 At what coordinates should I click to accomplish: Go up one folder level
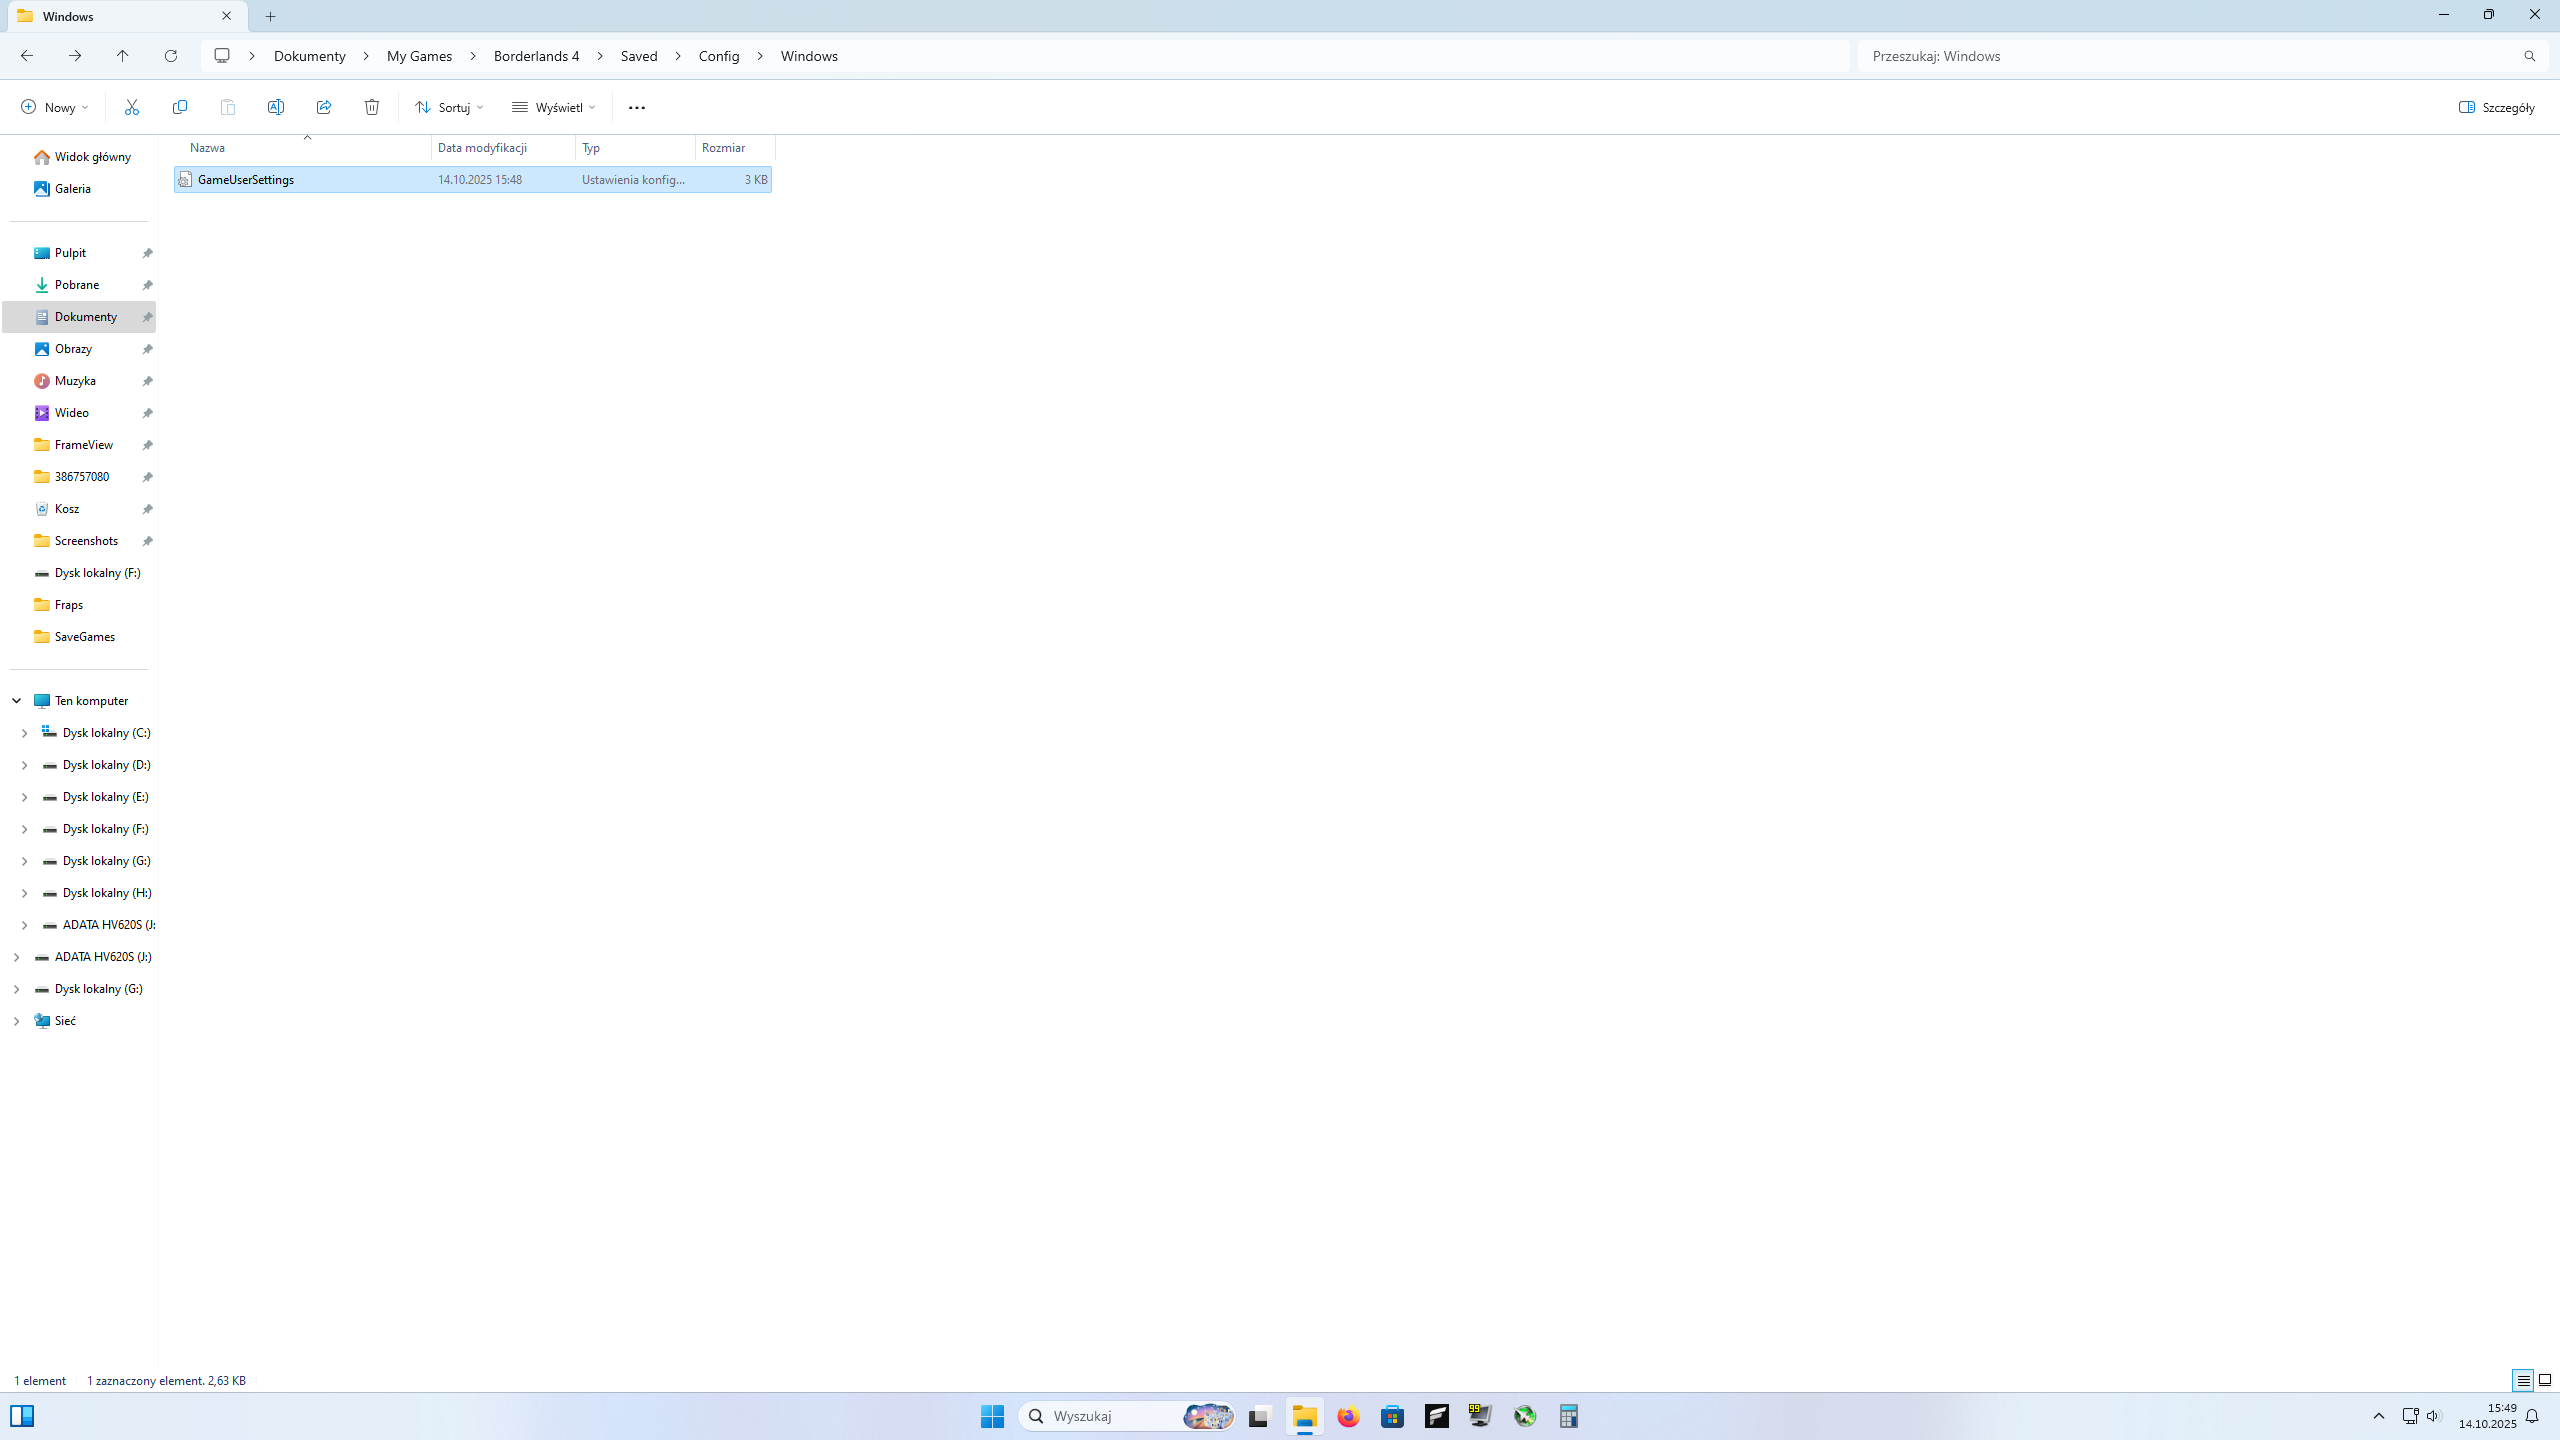coord(123,56)
